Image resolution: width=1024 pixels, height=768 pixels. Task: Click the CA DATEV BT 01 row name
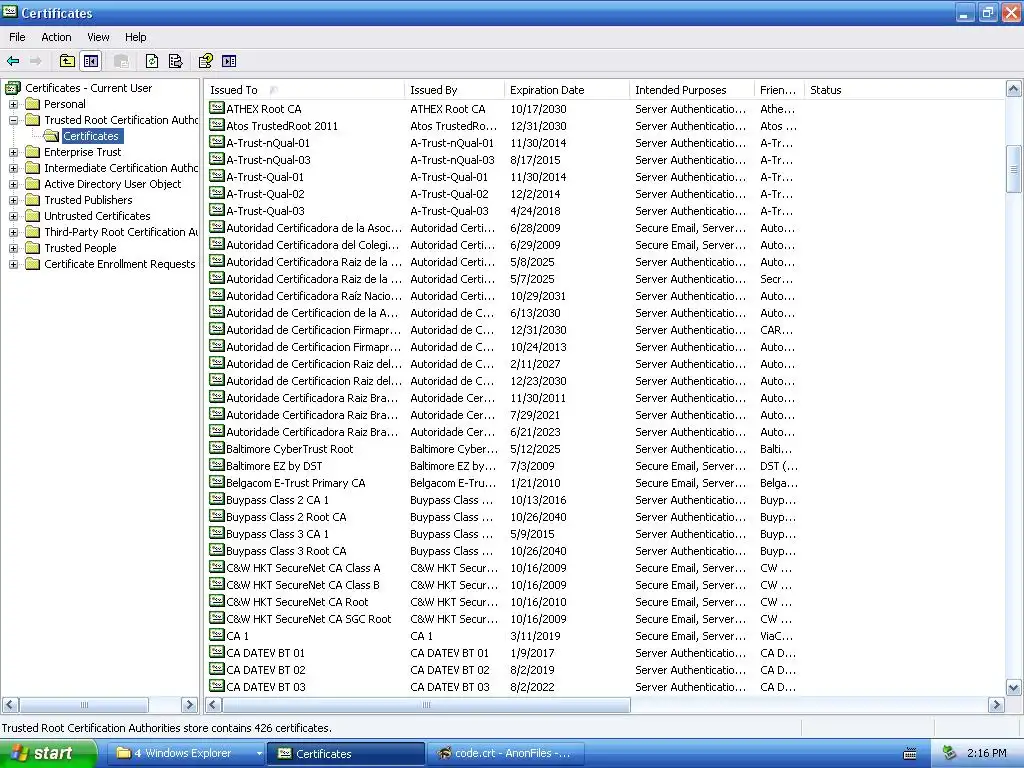pos(265,653)
